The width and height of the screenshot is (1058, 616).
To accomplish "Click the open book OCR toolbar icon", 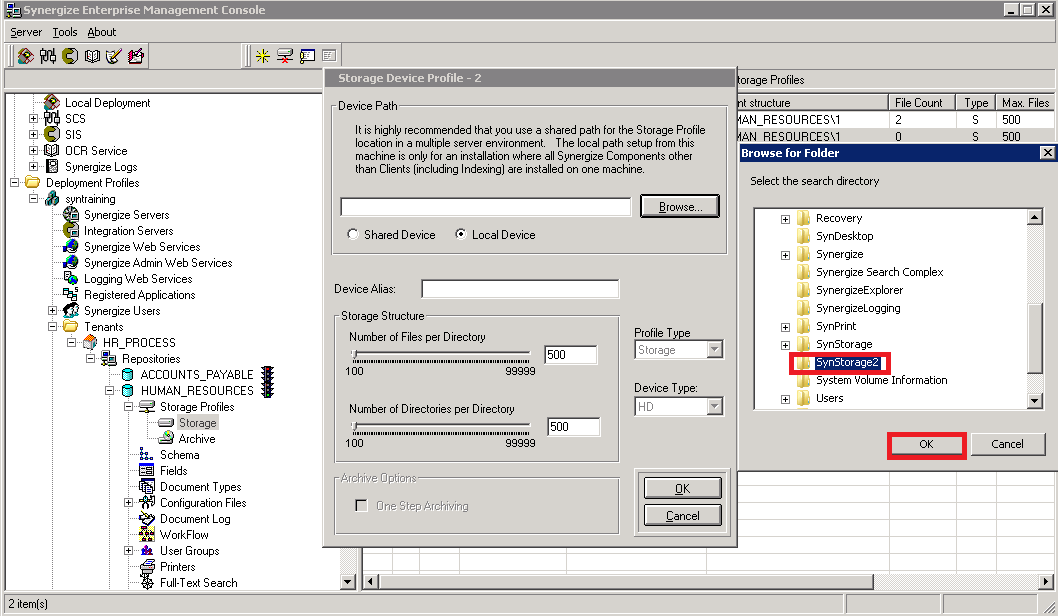I will 92,56.
